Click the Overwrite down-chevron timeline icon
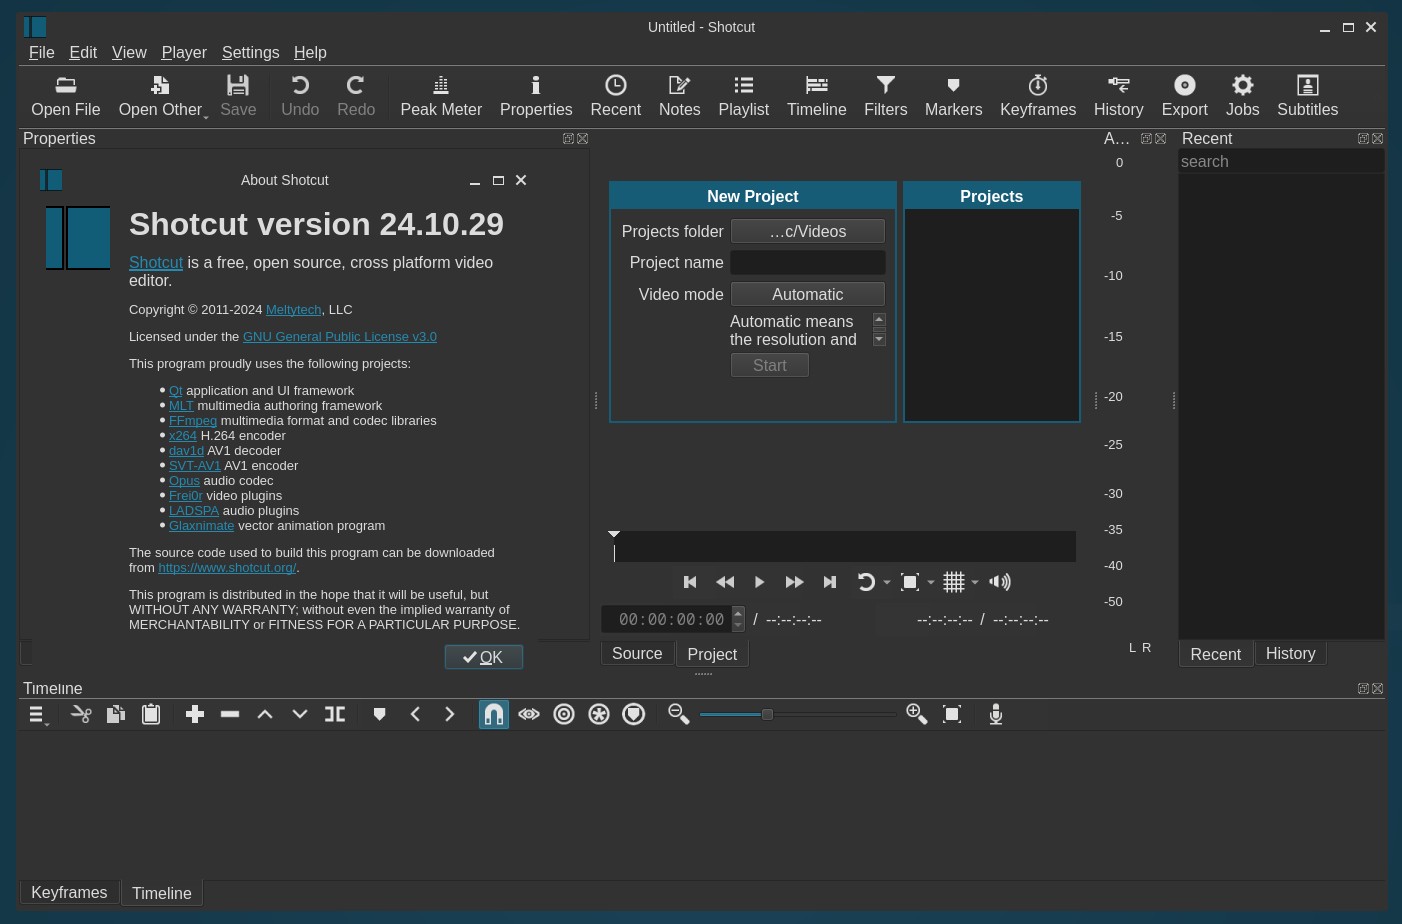The height and width of the screenshot is (924, 1402). (x=300, y=714)
